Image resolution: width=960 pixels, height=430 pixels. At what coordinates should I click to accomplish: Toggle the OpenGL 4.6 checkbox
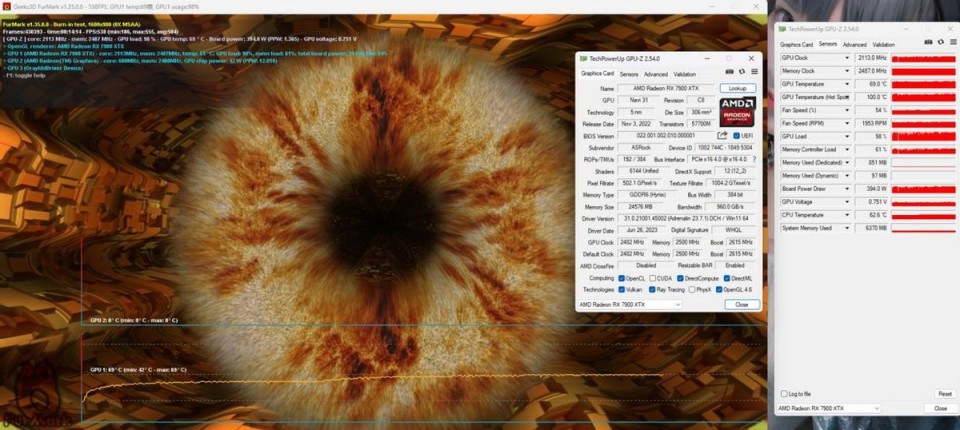(719, 289)
